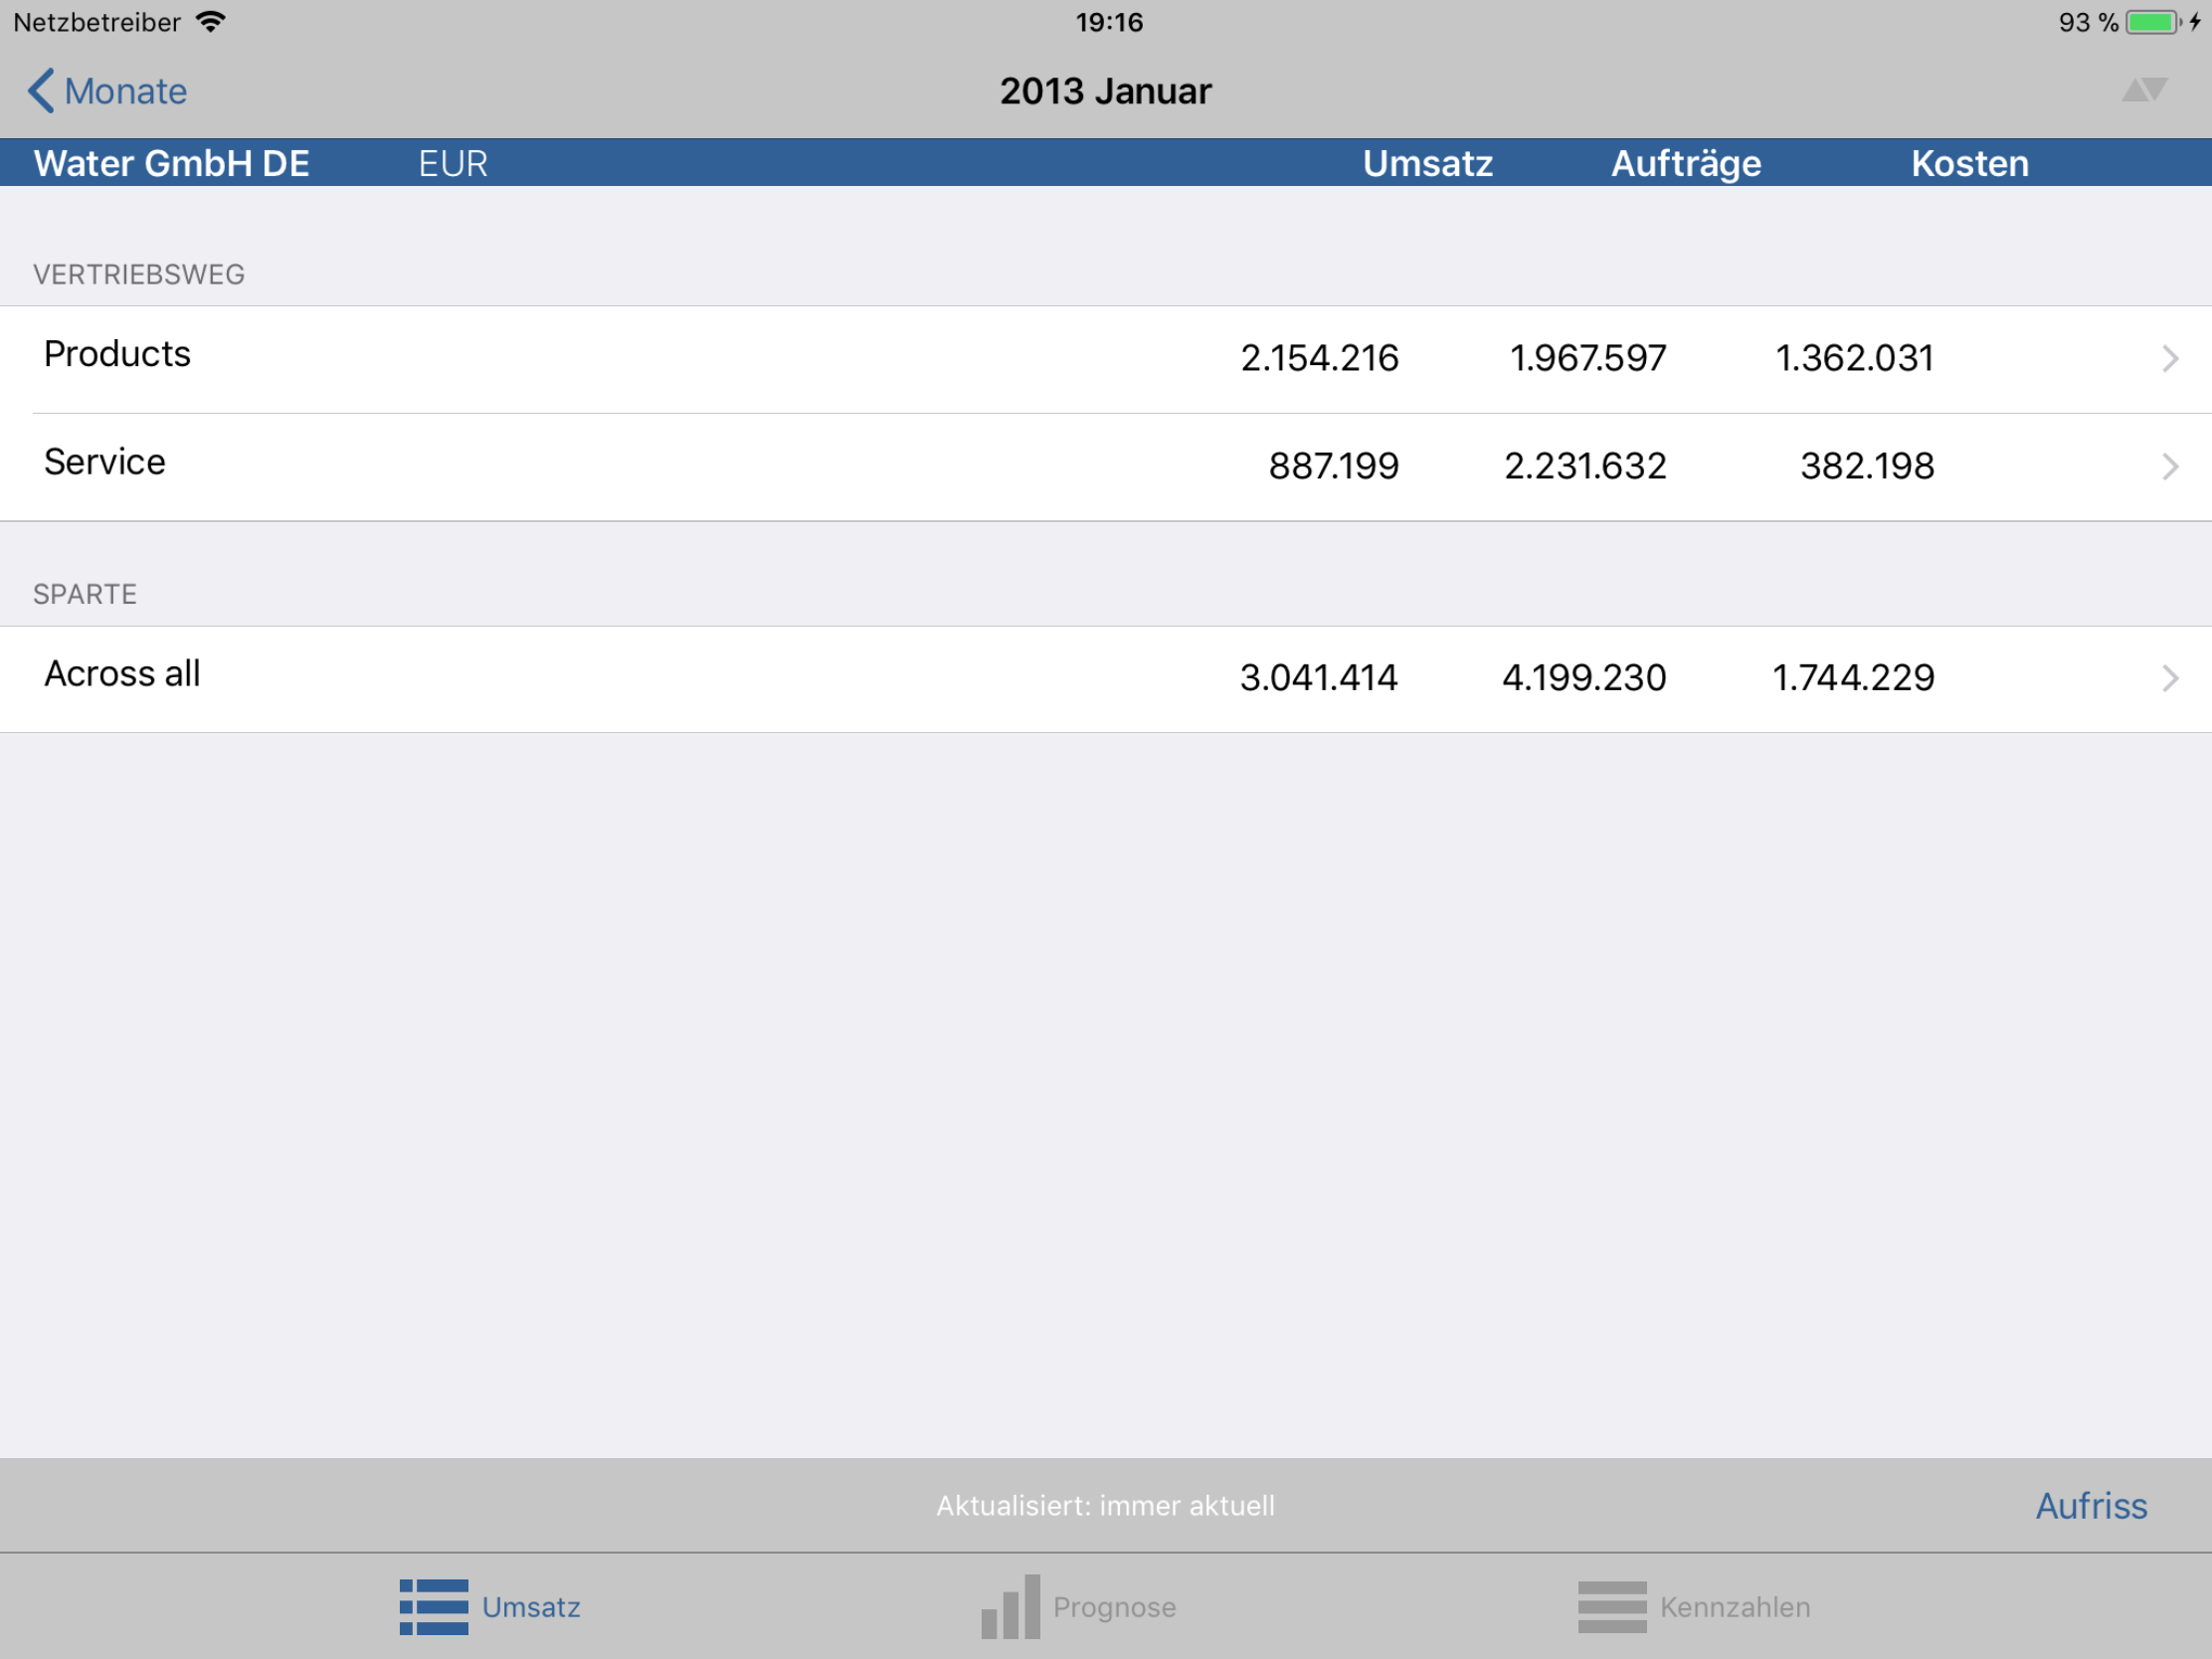Tap Across all Umsatz value 3.041.414

coord(1318,678)
